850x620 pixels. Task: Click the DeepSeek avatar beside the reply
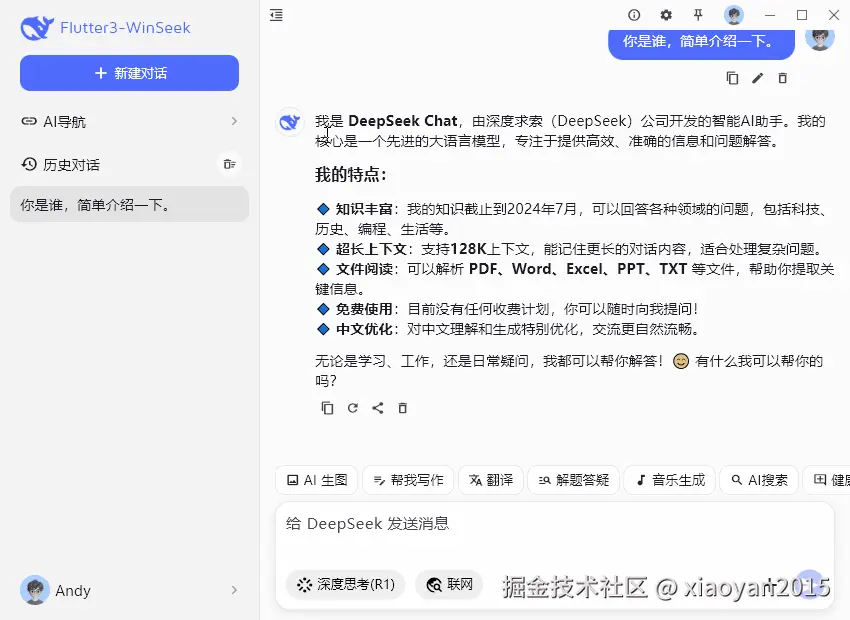tap(289, 121)
